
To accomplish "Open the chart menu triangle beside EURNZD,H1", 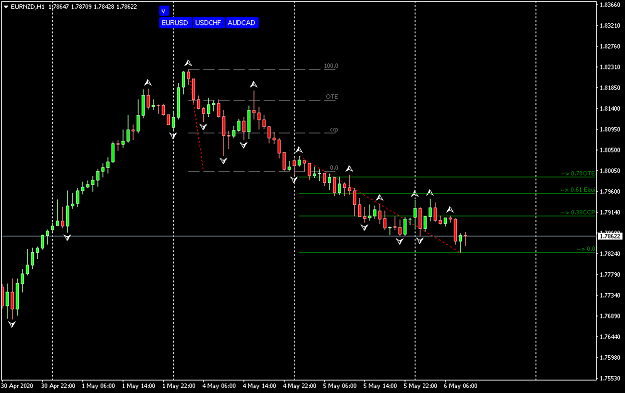I will pos(6,7).
